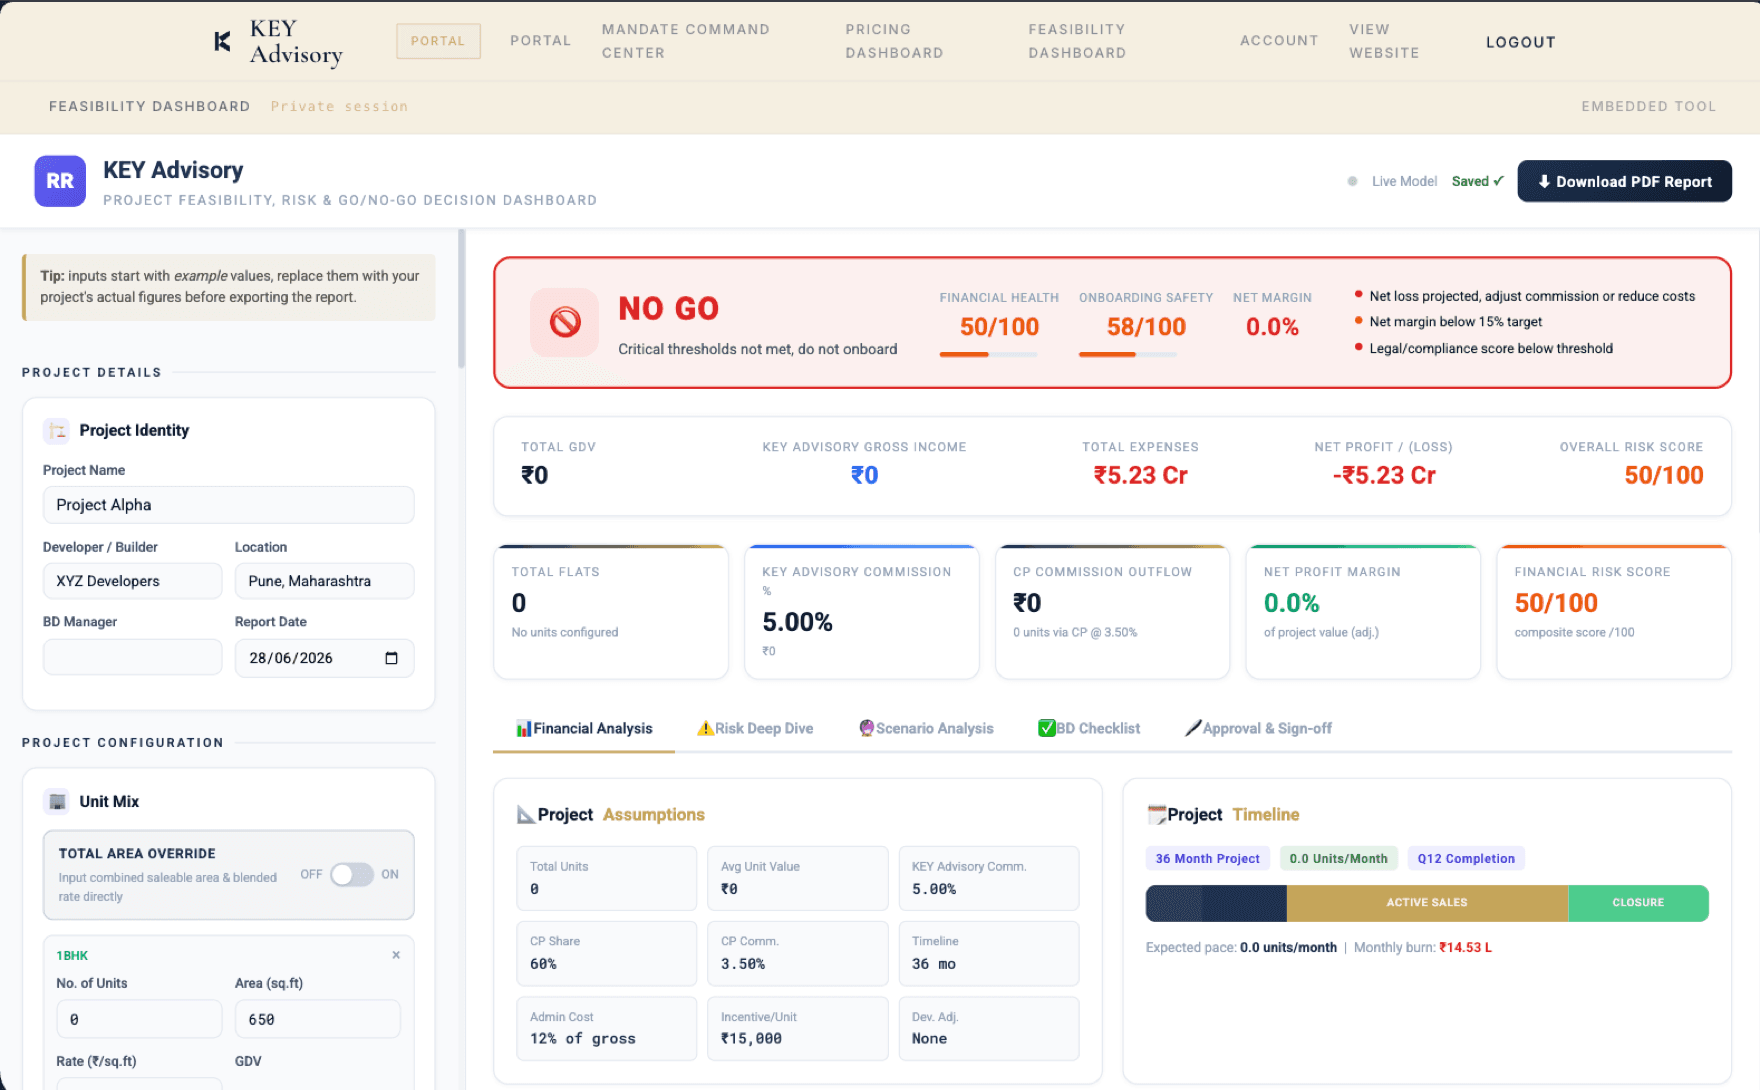Toggle the Total Area Override switch
The image size is (1760, 1090).
352,875
